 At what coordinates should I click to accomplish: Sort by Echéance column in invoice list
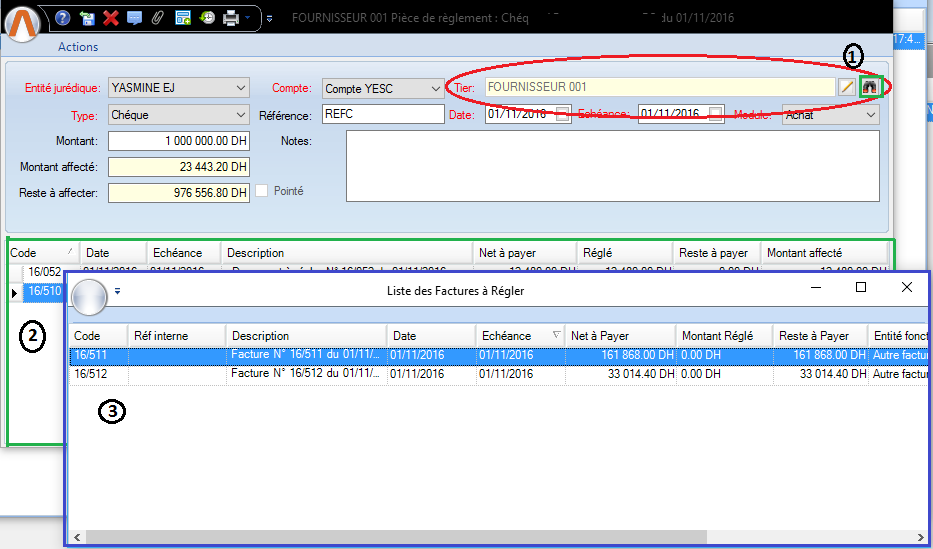[518, 336]
